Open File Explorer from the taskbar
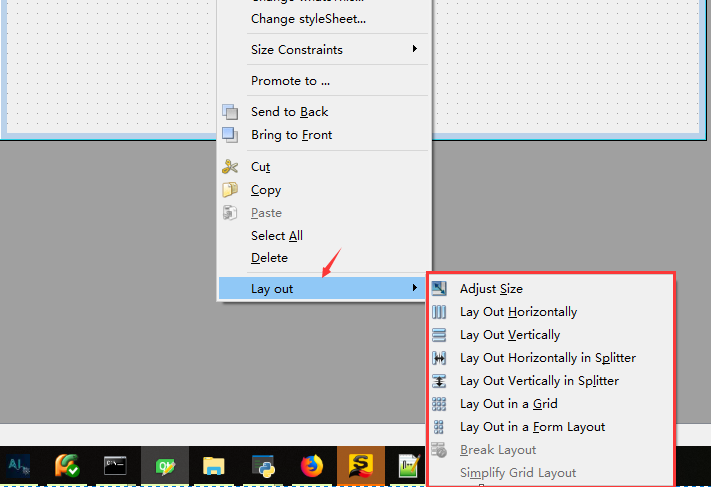Viewport: 711px width, 487px height. (213, 466)
